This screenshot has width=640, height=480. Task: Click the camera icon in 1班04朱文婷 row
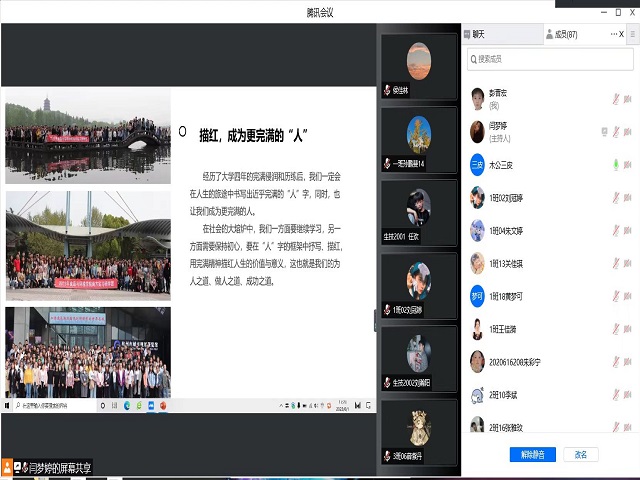pyautogui.click(x=628, y=231)
